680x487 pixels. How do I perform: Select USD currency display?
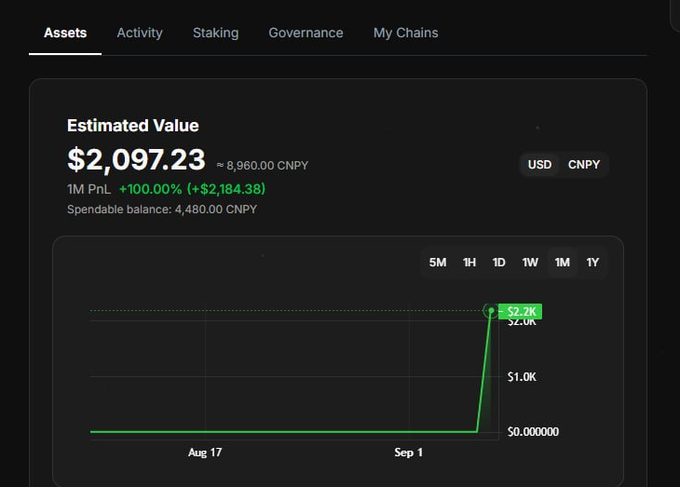pyautogui.click(x=539, y=165)
